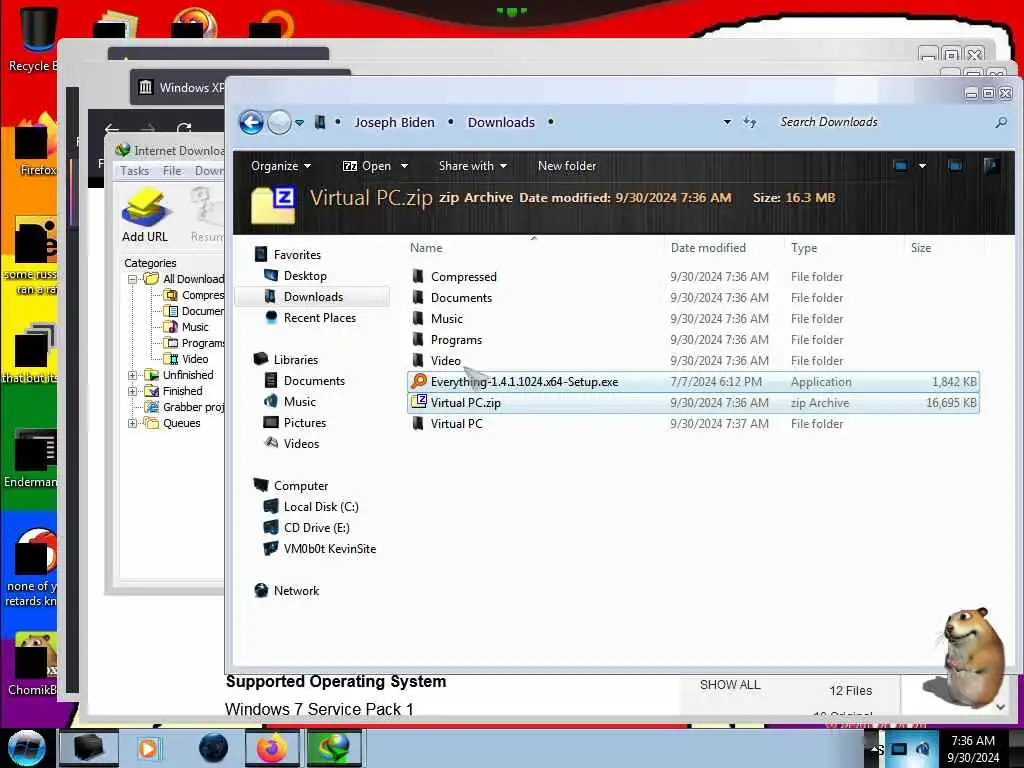The height and width of the screenshot is (768, 1024).
Task: Click the search magnifier icon
Action: pyautogui.click(x=1000, y=122)
